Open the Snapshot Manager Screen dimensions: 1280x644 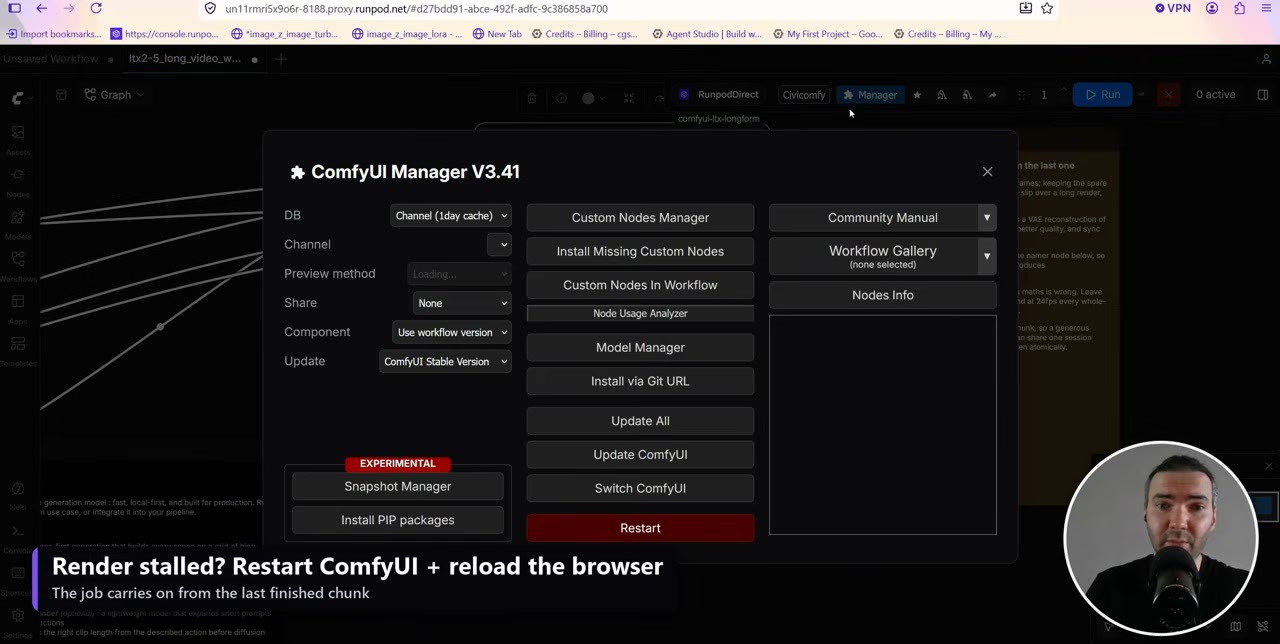point(397,486)
